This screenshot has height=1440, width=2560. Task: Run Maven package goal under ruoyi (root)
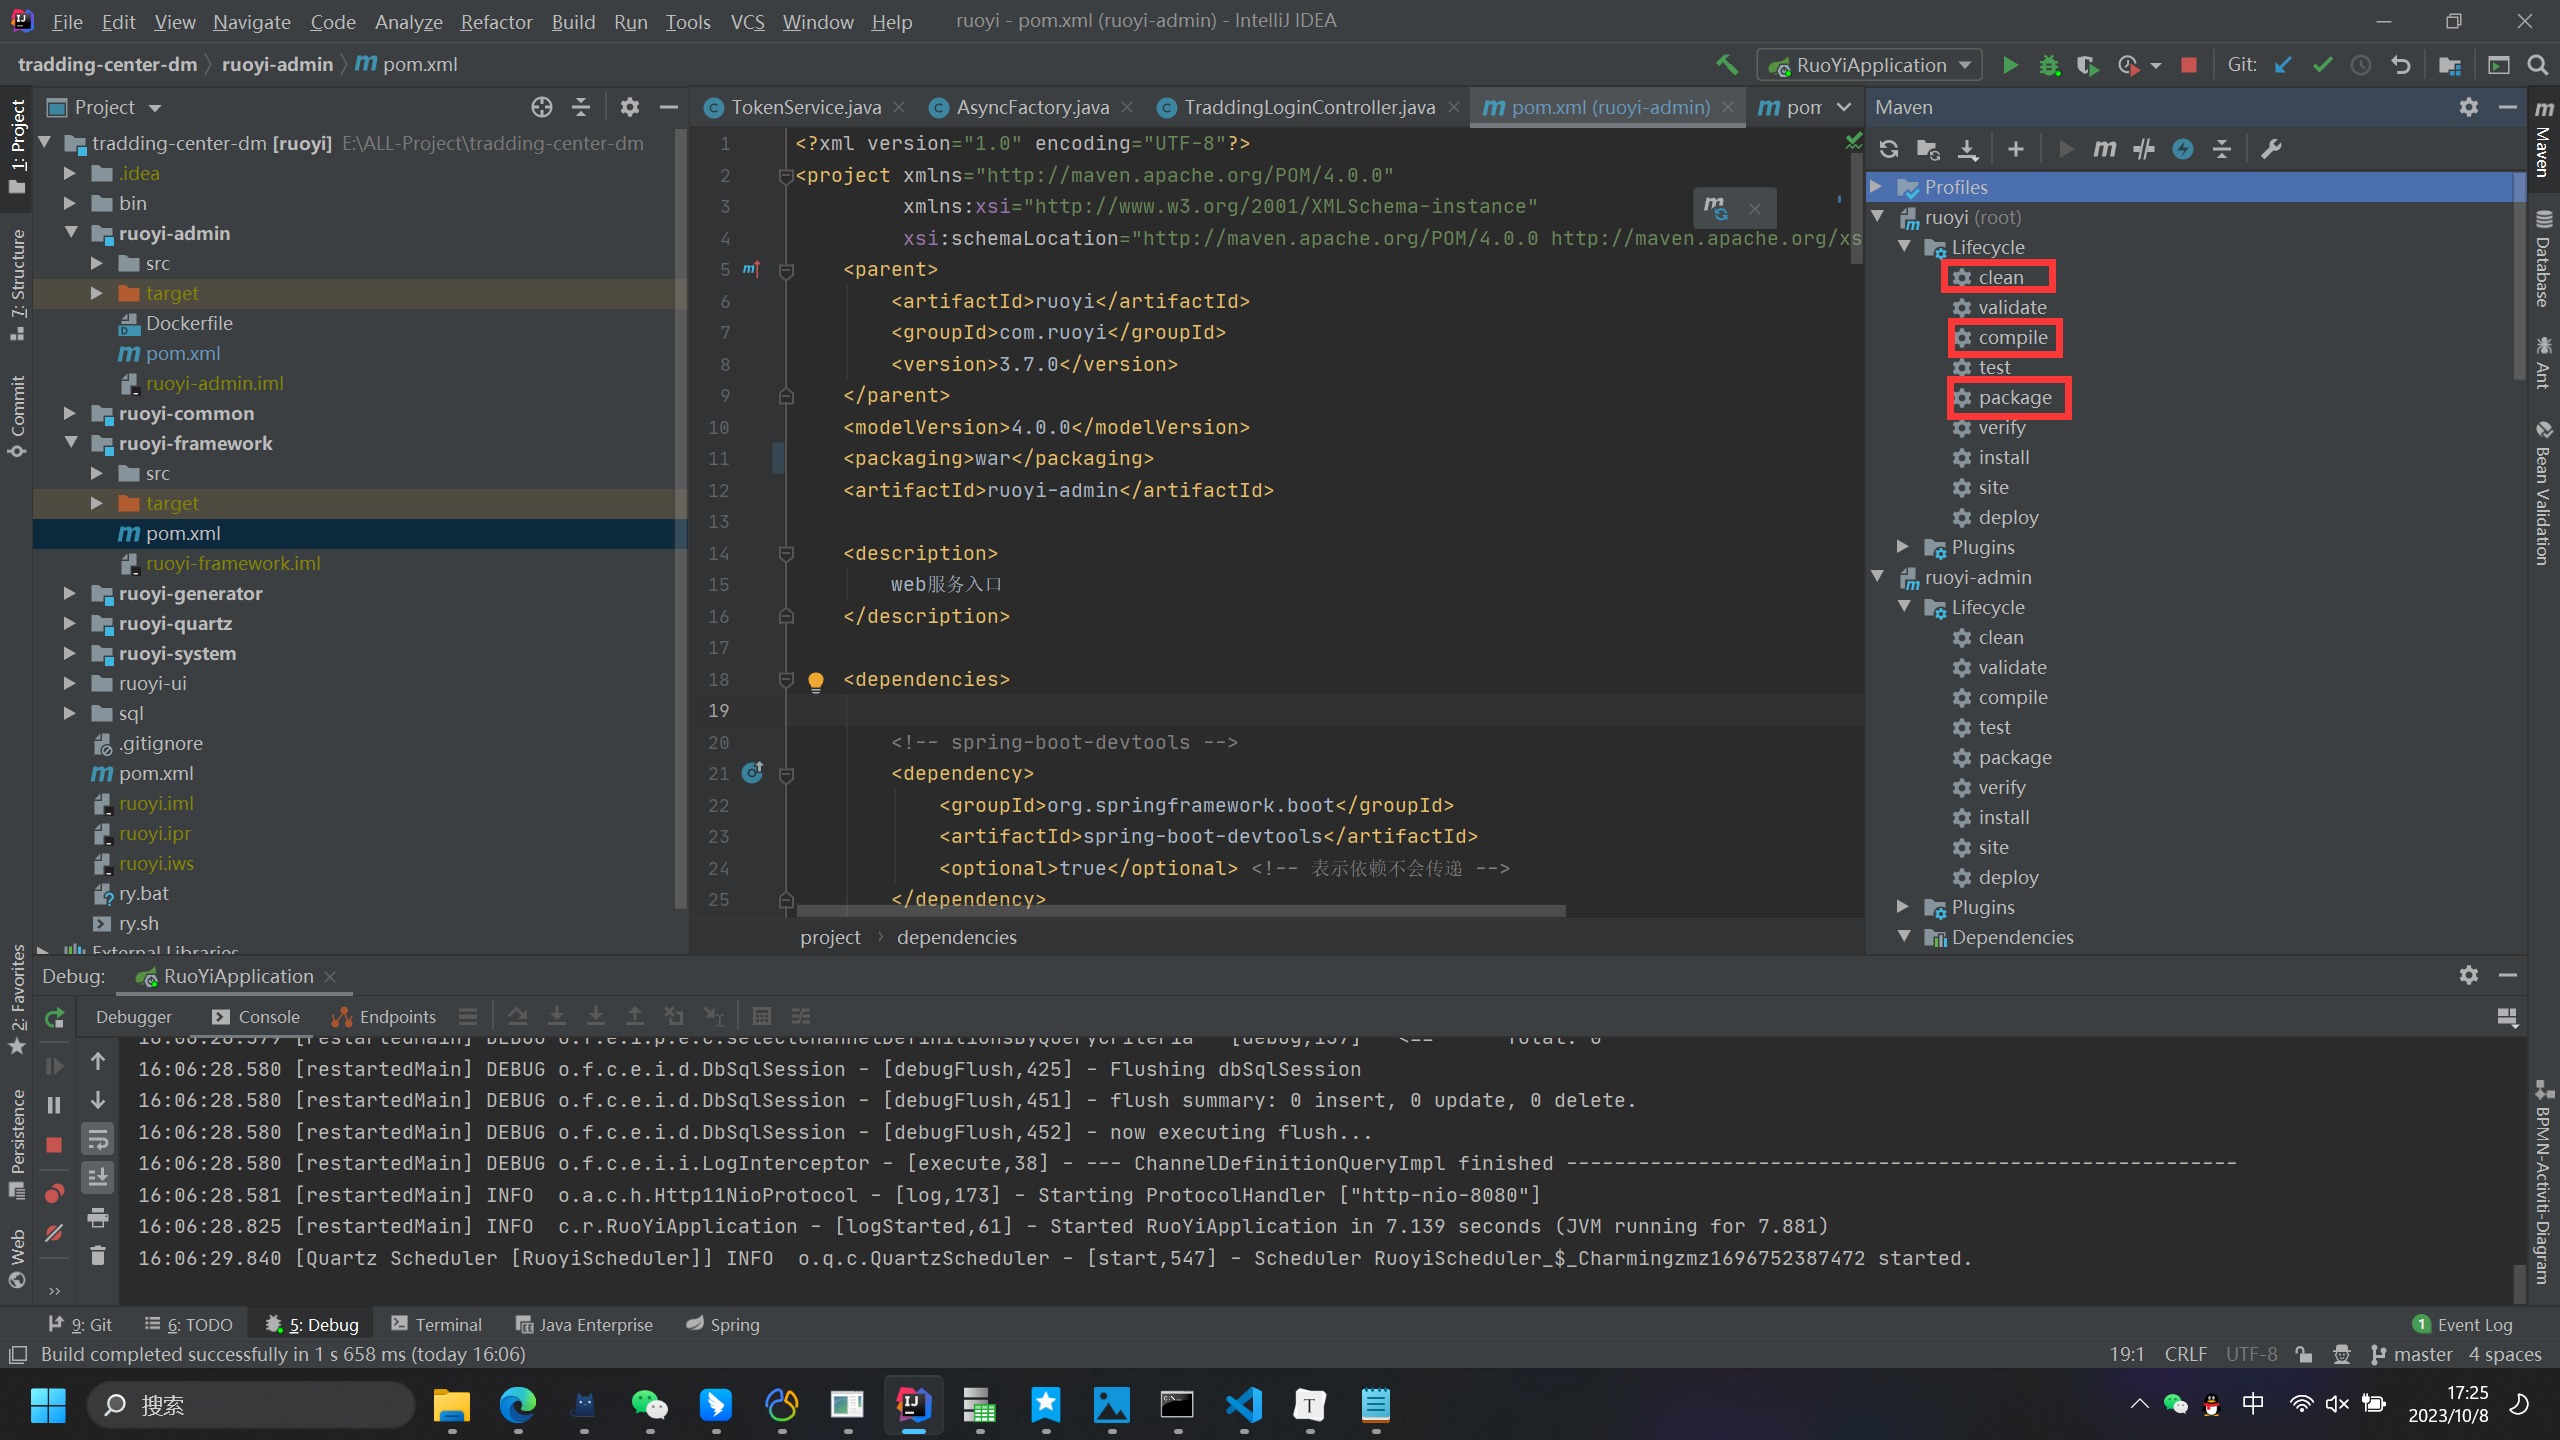(x=2014, y=397)
